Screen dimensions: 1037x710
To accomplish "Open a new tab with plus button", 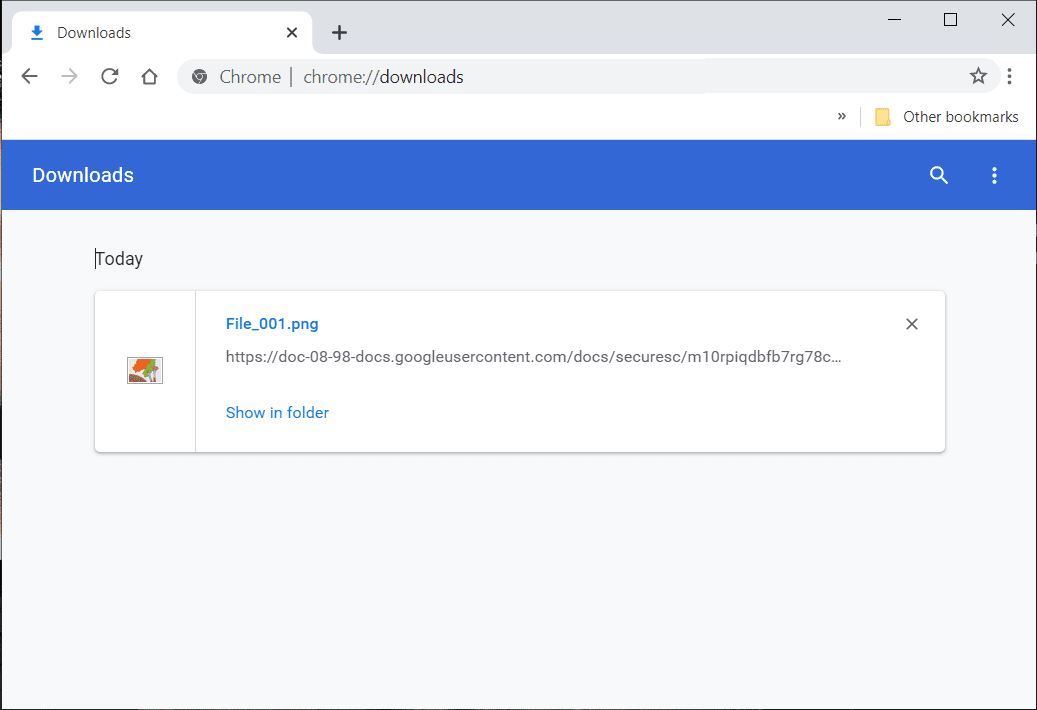I will (x=339, y=32).
